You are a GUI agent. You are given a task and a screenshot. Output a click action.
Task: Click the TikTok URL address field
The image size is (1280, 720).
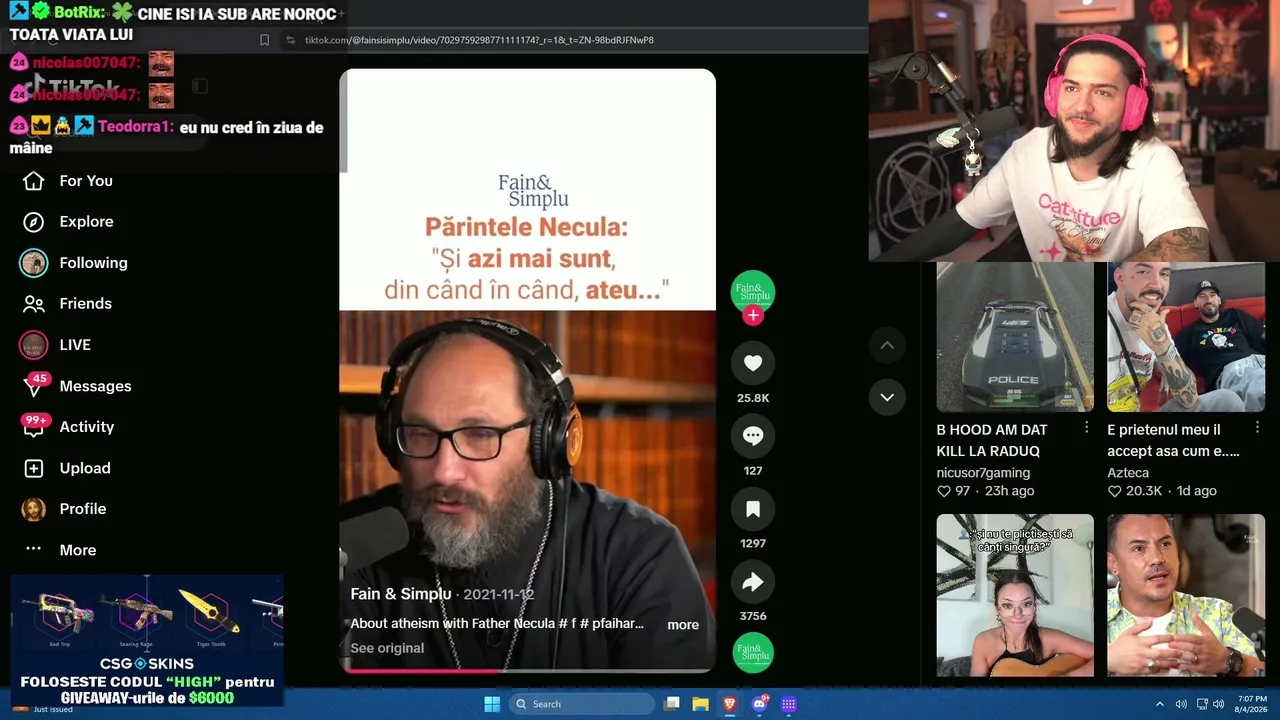(x=480, y=40)
